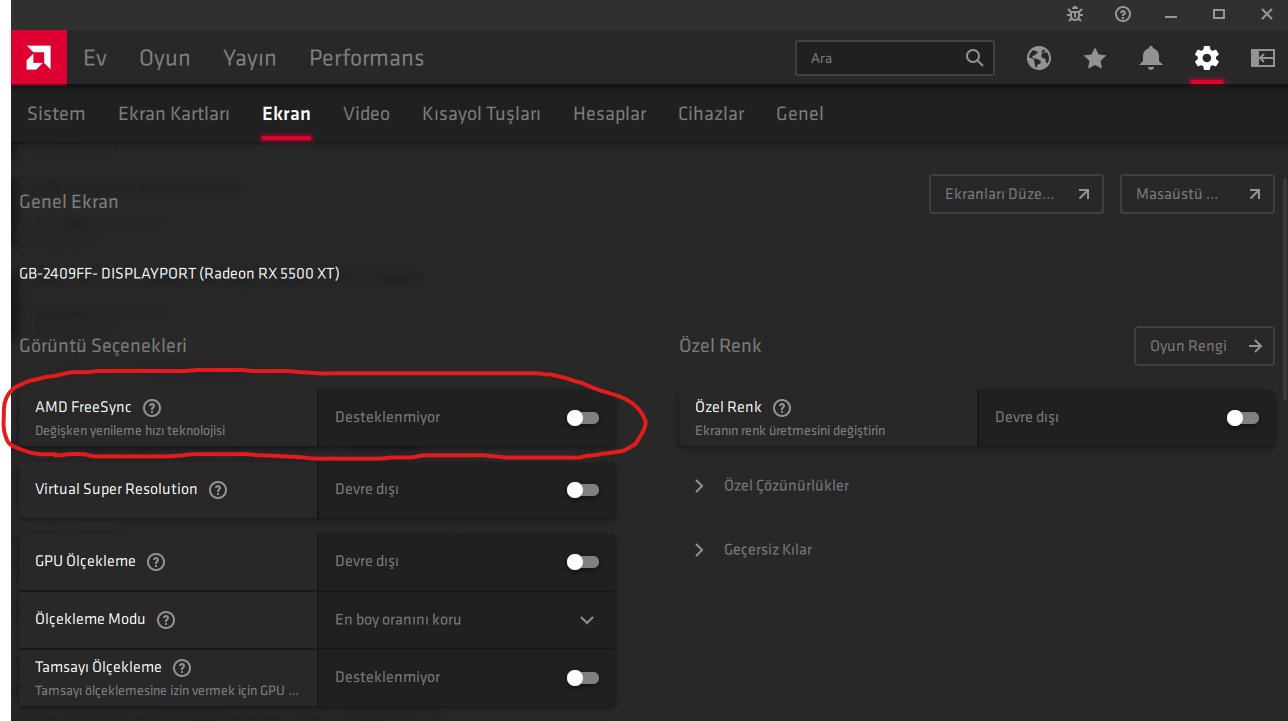The width and height of the screenshot is (1288, 721).
Task: Enable the Özel Renk switch
Action: point(1242,418)
